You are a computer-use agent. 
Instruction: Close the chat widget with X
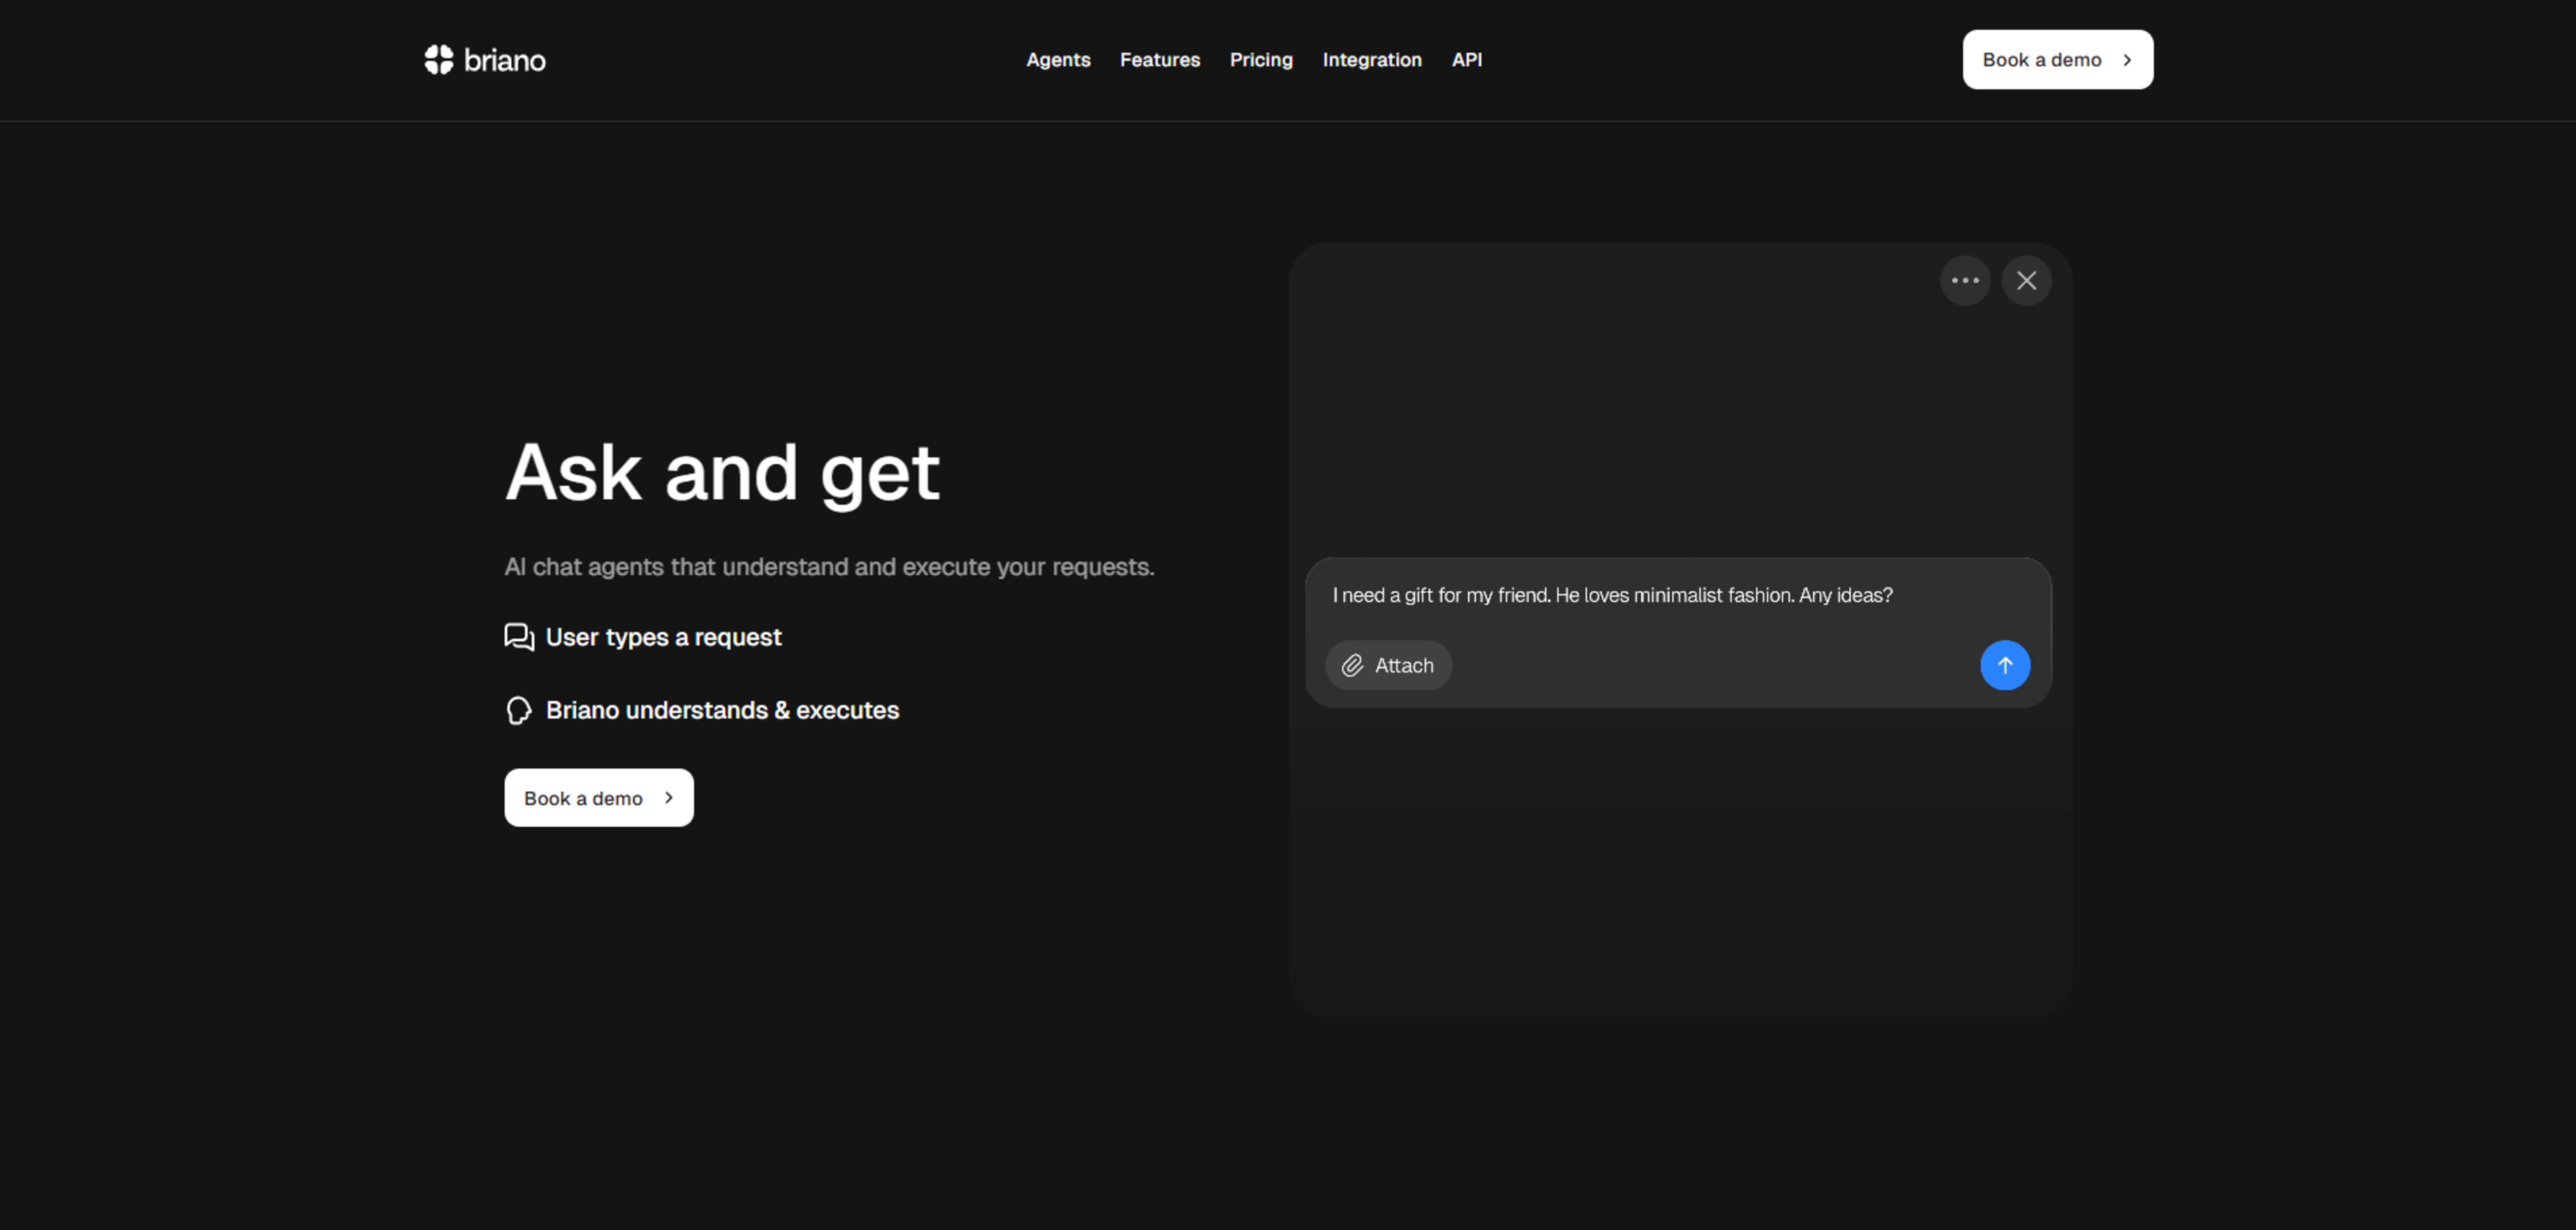2026,281
